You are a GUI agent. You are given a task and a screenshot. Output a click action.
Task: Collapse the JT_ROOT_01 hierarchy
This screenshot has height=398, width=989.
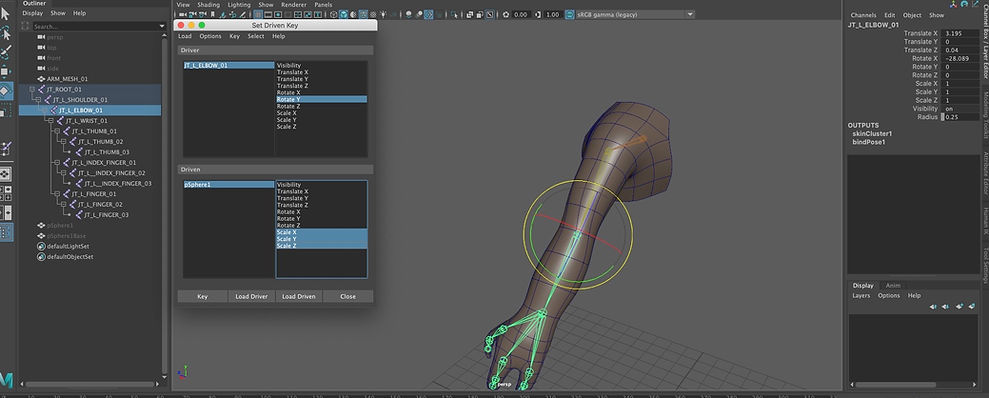point(32,90)
